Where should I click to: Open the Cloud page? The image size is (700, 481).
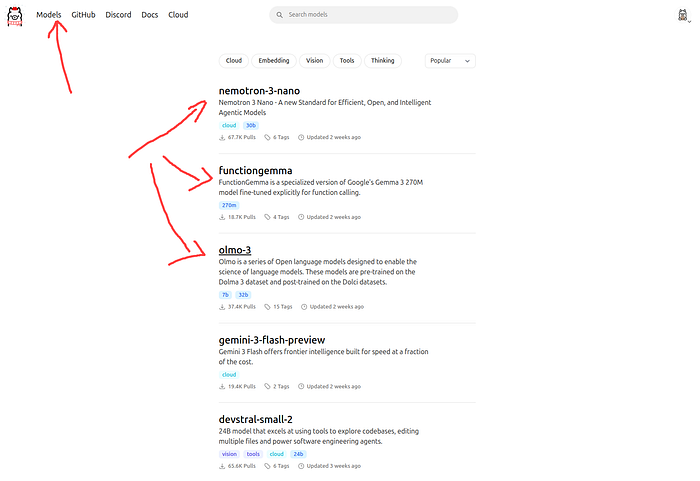pyautogui.click(x=178, y=15)
